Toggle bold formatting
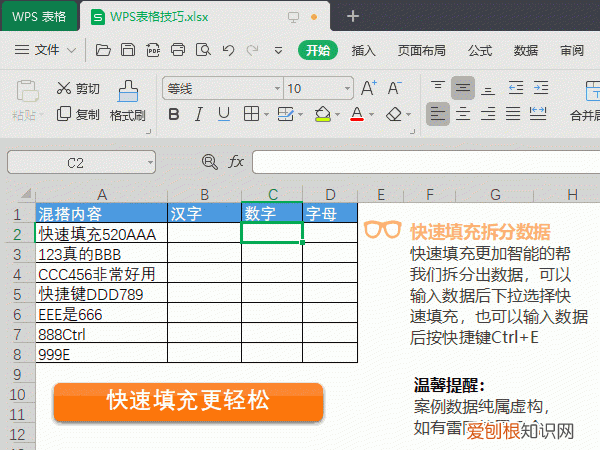This screenshot has width=600, height=450. pyautogui.click(x=174, y=114)
